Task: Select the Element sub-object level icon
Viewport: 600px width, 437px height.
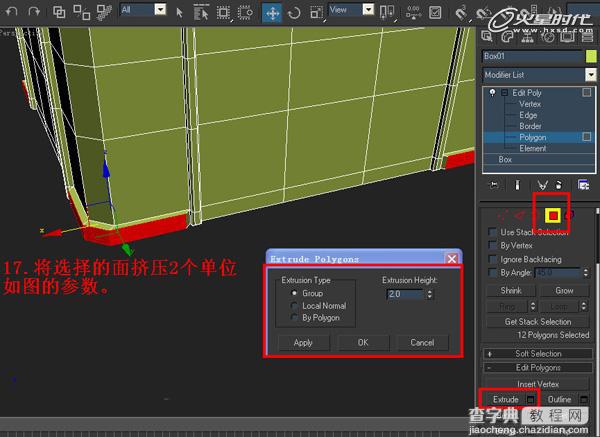Action: (x=569, y=216)
